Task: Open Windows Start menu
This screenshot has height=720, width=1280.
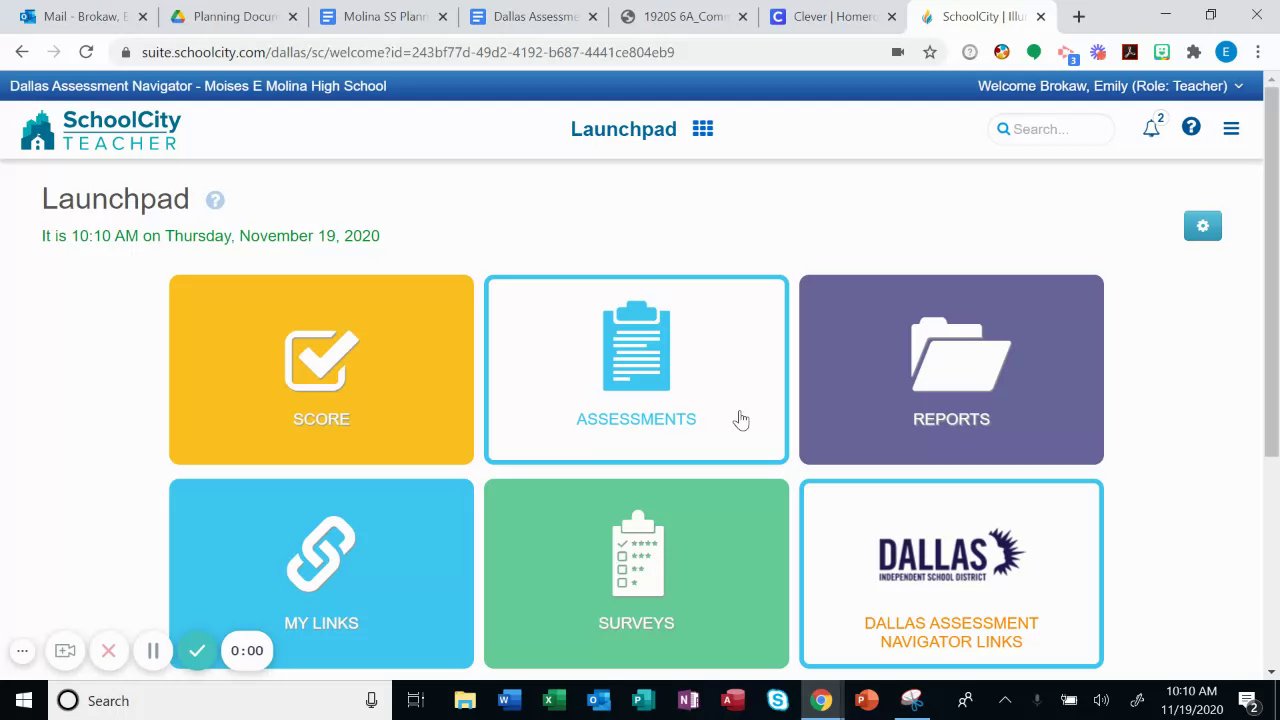Action: pos(24,701)
